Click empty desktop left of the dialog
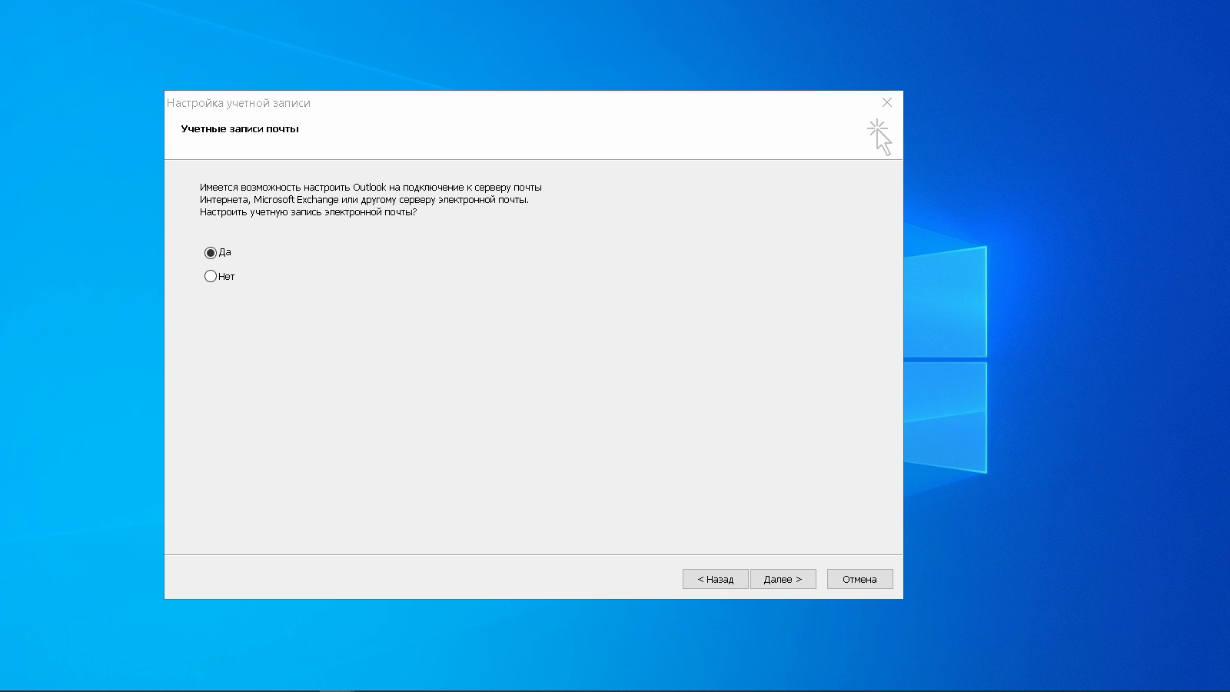 pos(80,350)
